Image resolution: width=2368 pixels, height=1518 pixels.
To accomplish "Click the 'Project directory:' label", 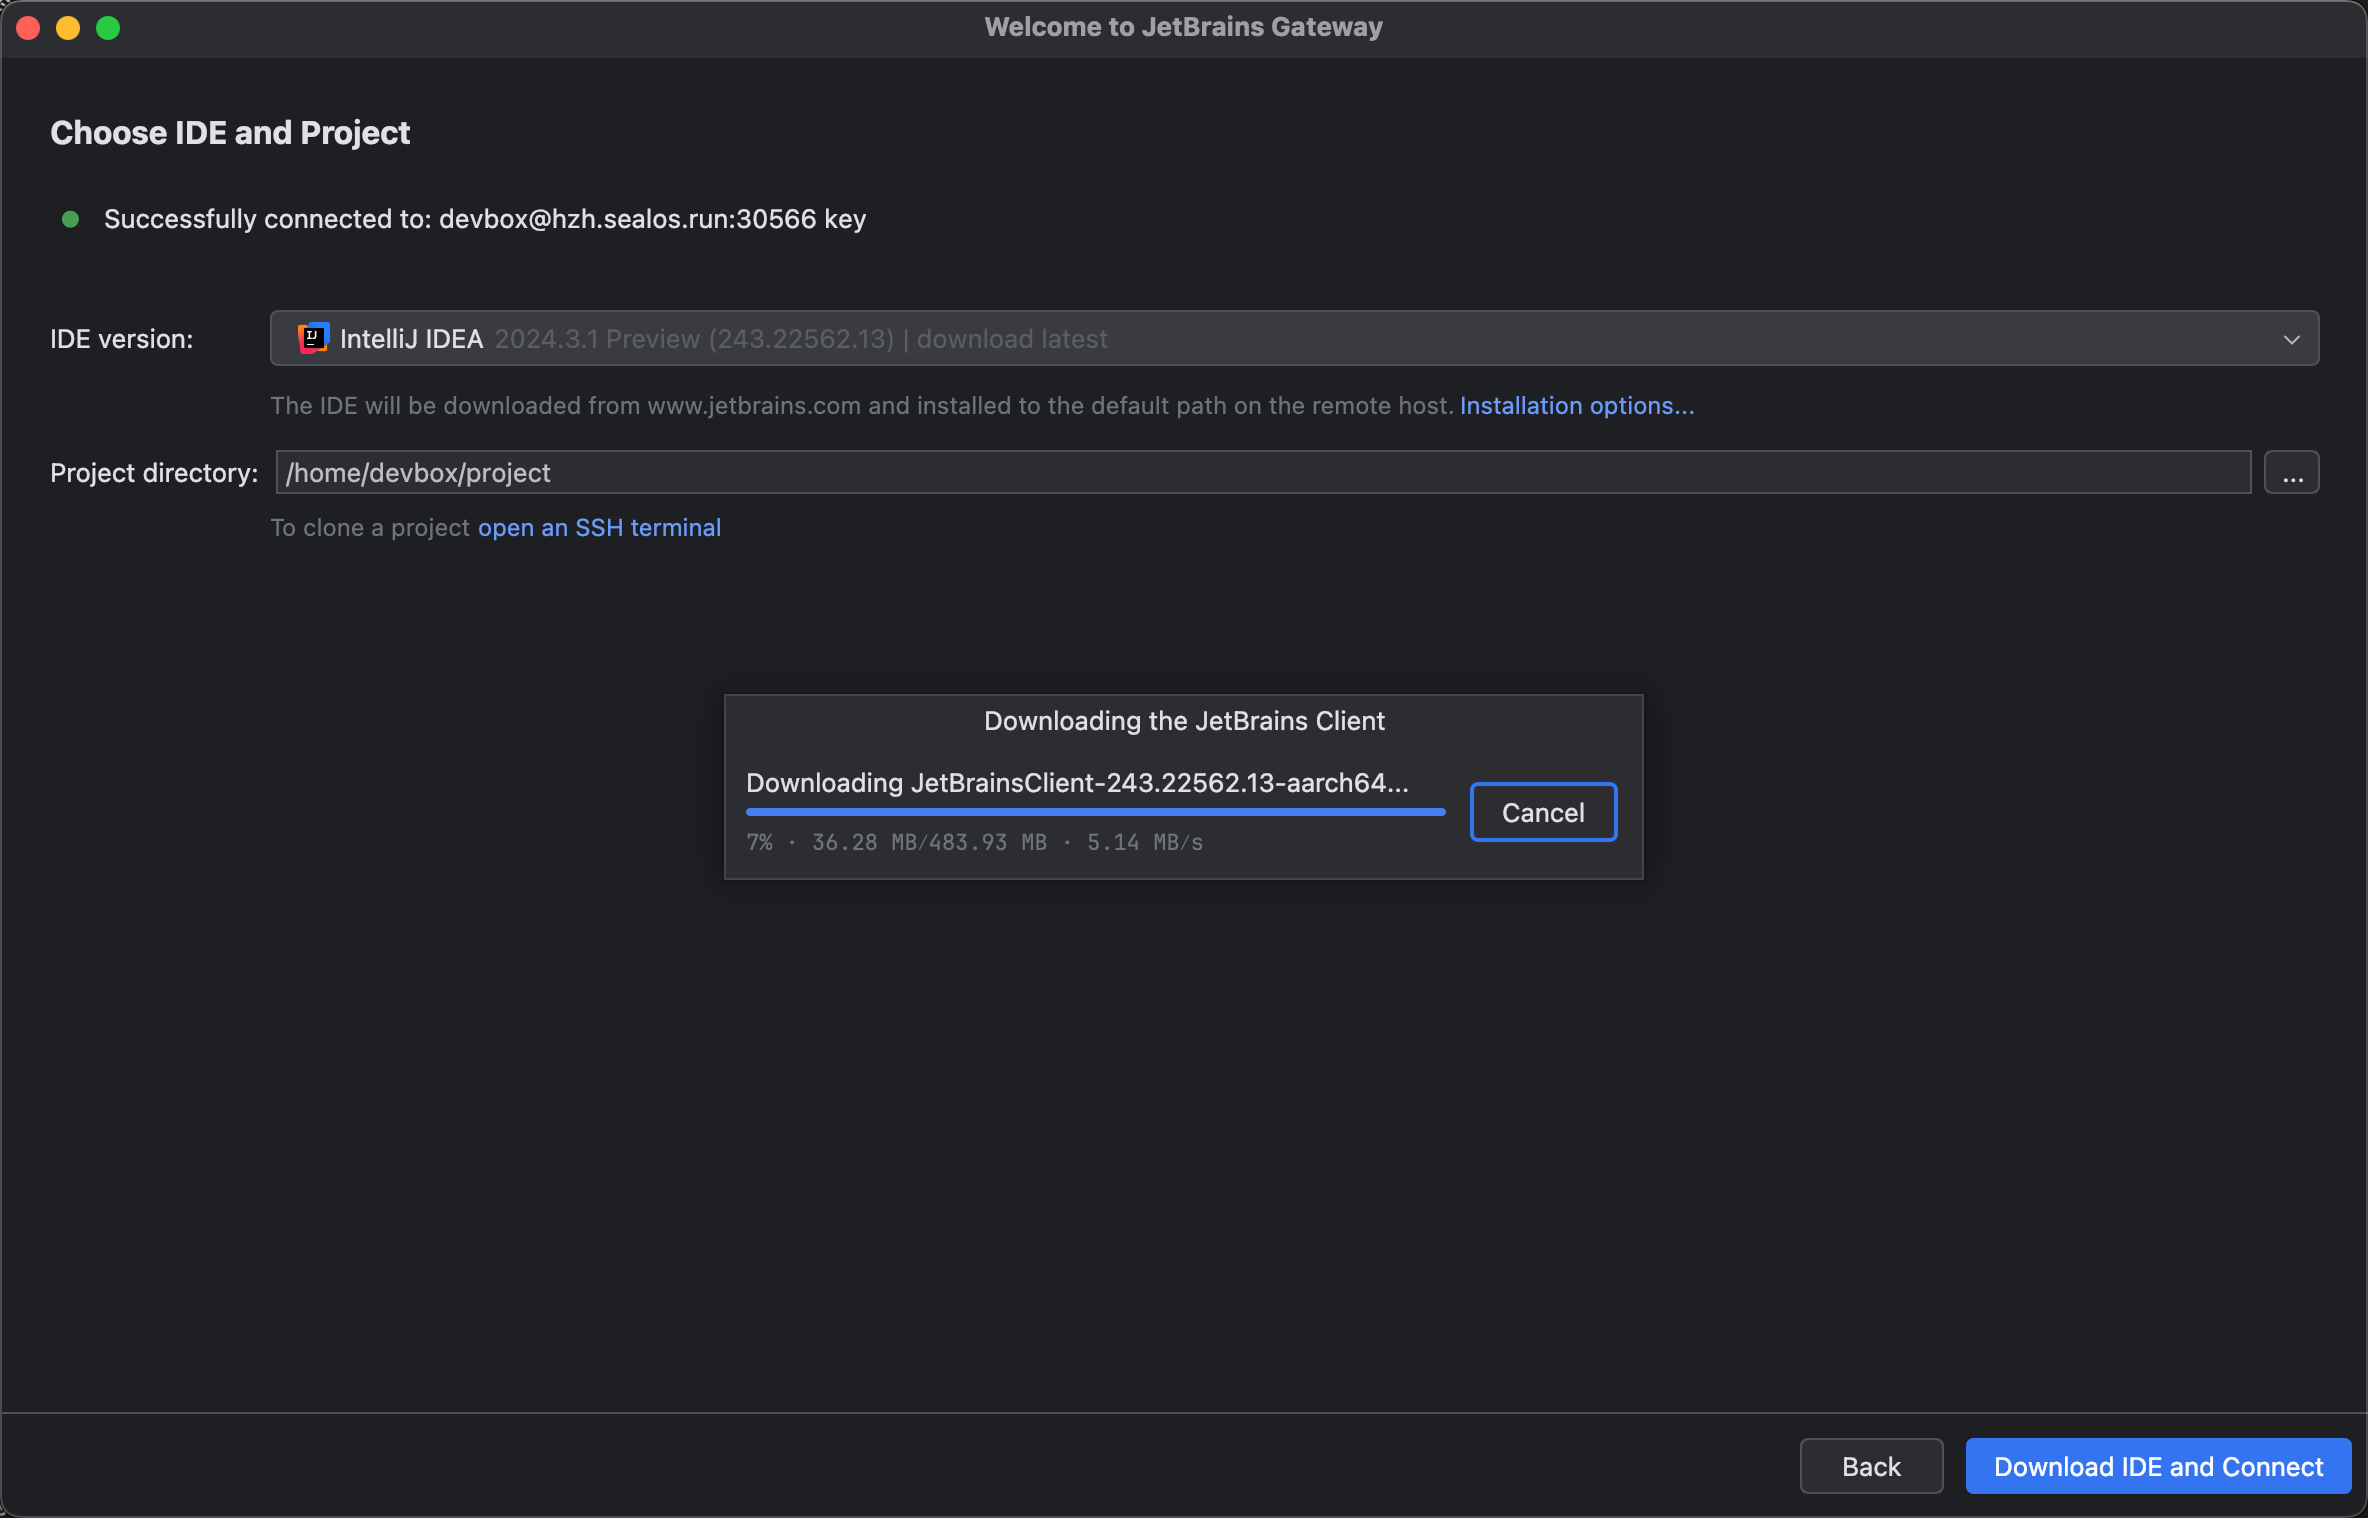I will (154, 472).
